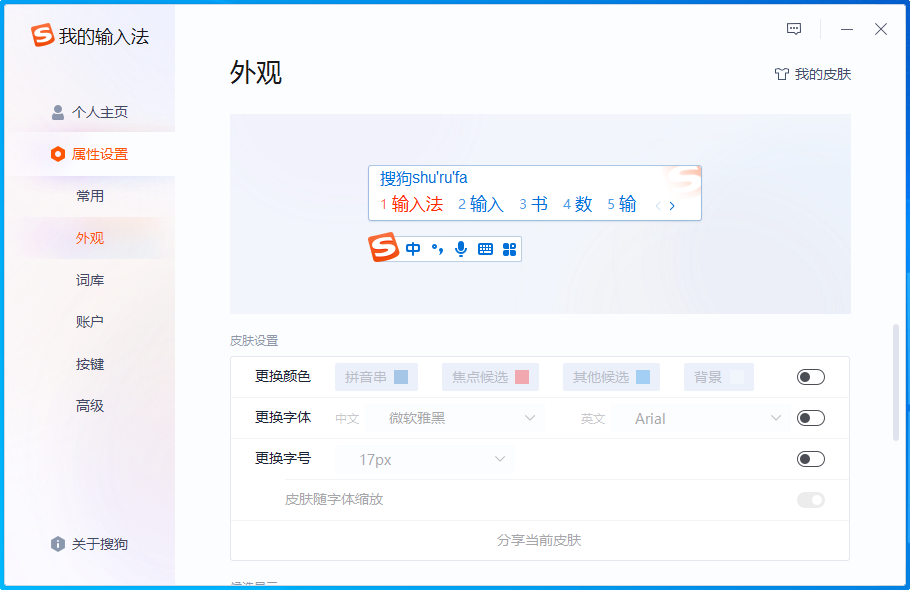Close the settings window
The height and width of the screenshot is (590, 910).
coord(880,29)
